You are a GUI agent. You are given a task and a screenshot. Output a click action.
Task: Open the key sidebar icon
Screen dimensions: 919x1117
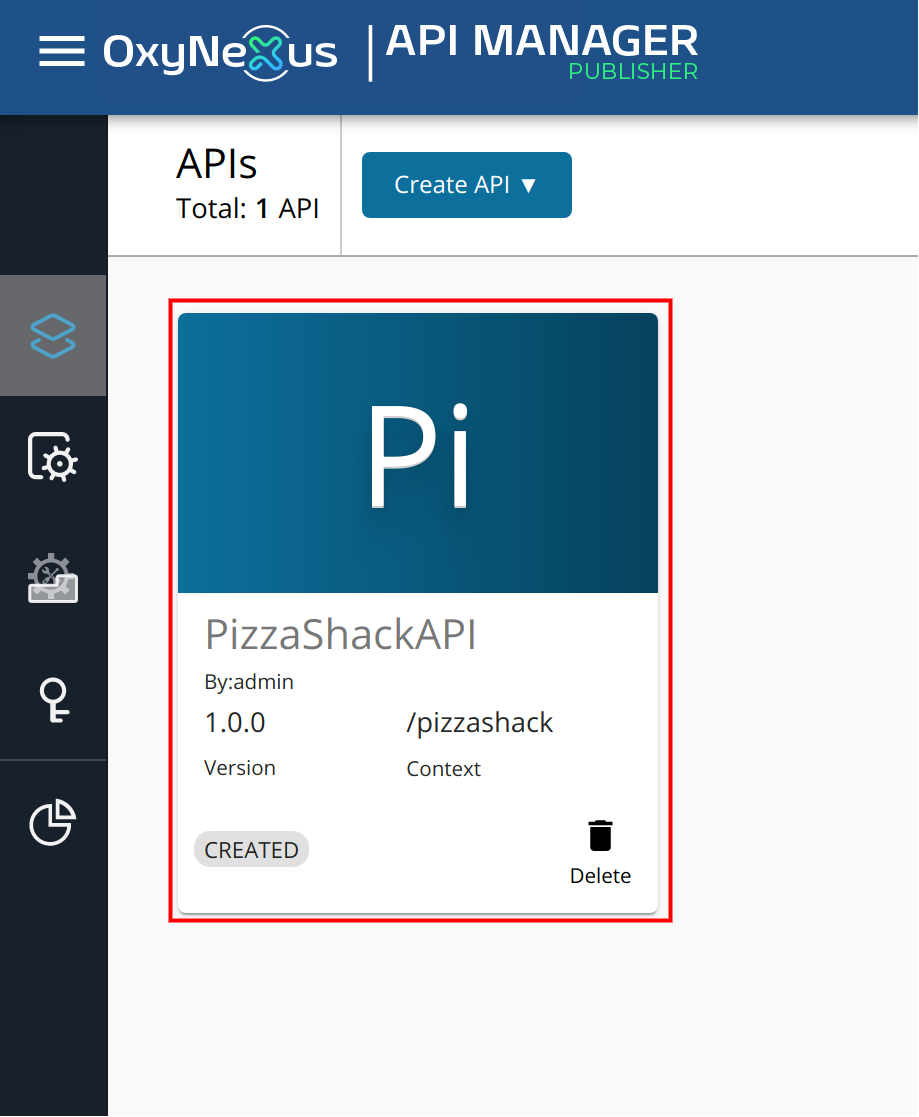point(54,701)
